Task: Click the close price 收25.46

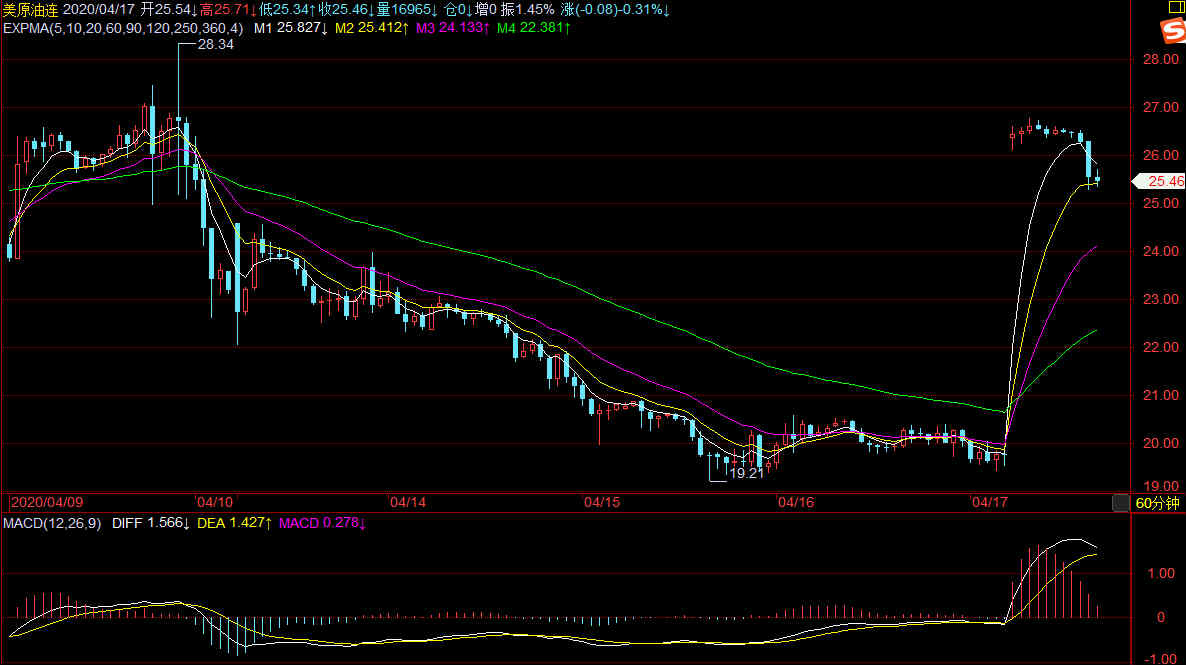Action: (x=346, y=10)
